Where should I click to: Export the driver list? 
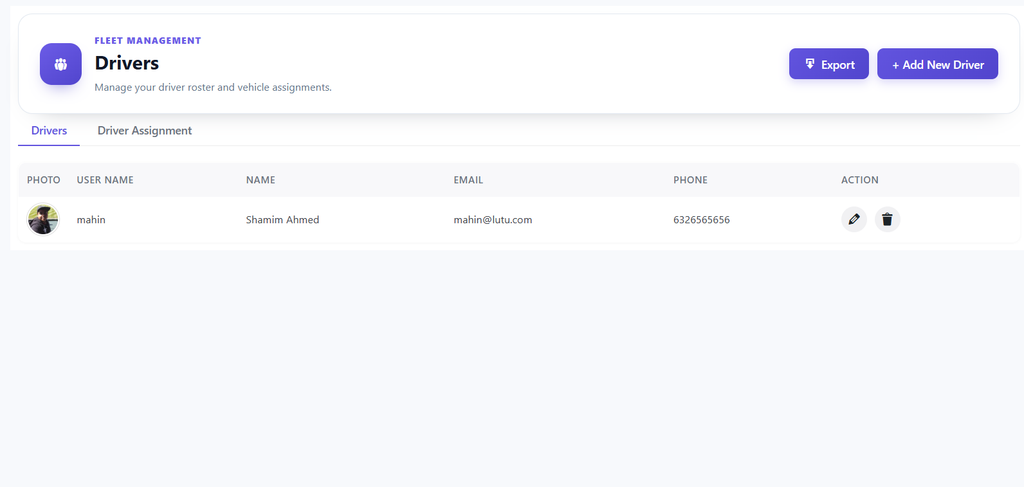click(829, 64)
